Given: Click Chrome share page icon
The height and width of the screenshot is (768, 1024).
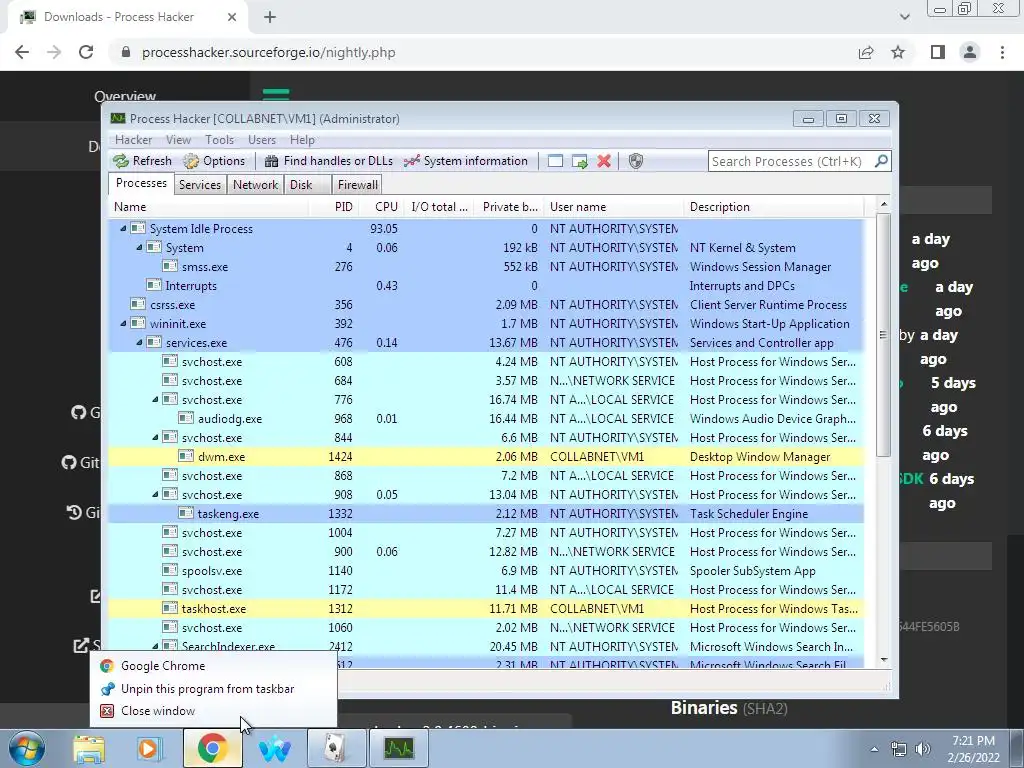Looking at the screenshot, I should coord(866,52).
